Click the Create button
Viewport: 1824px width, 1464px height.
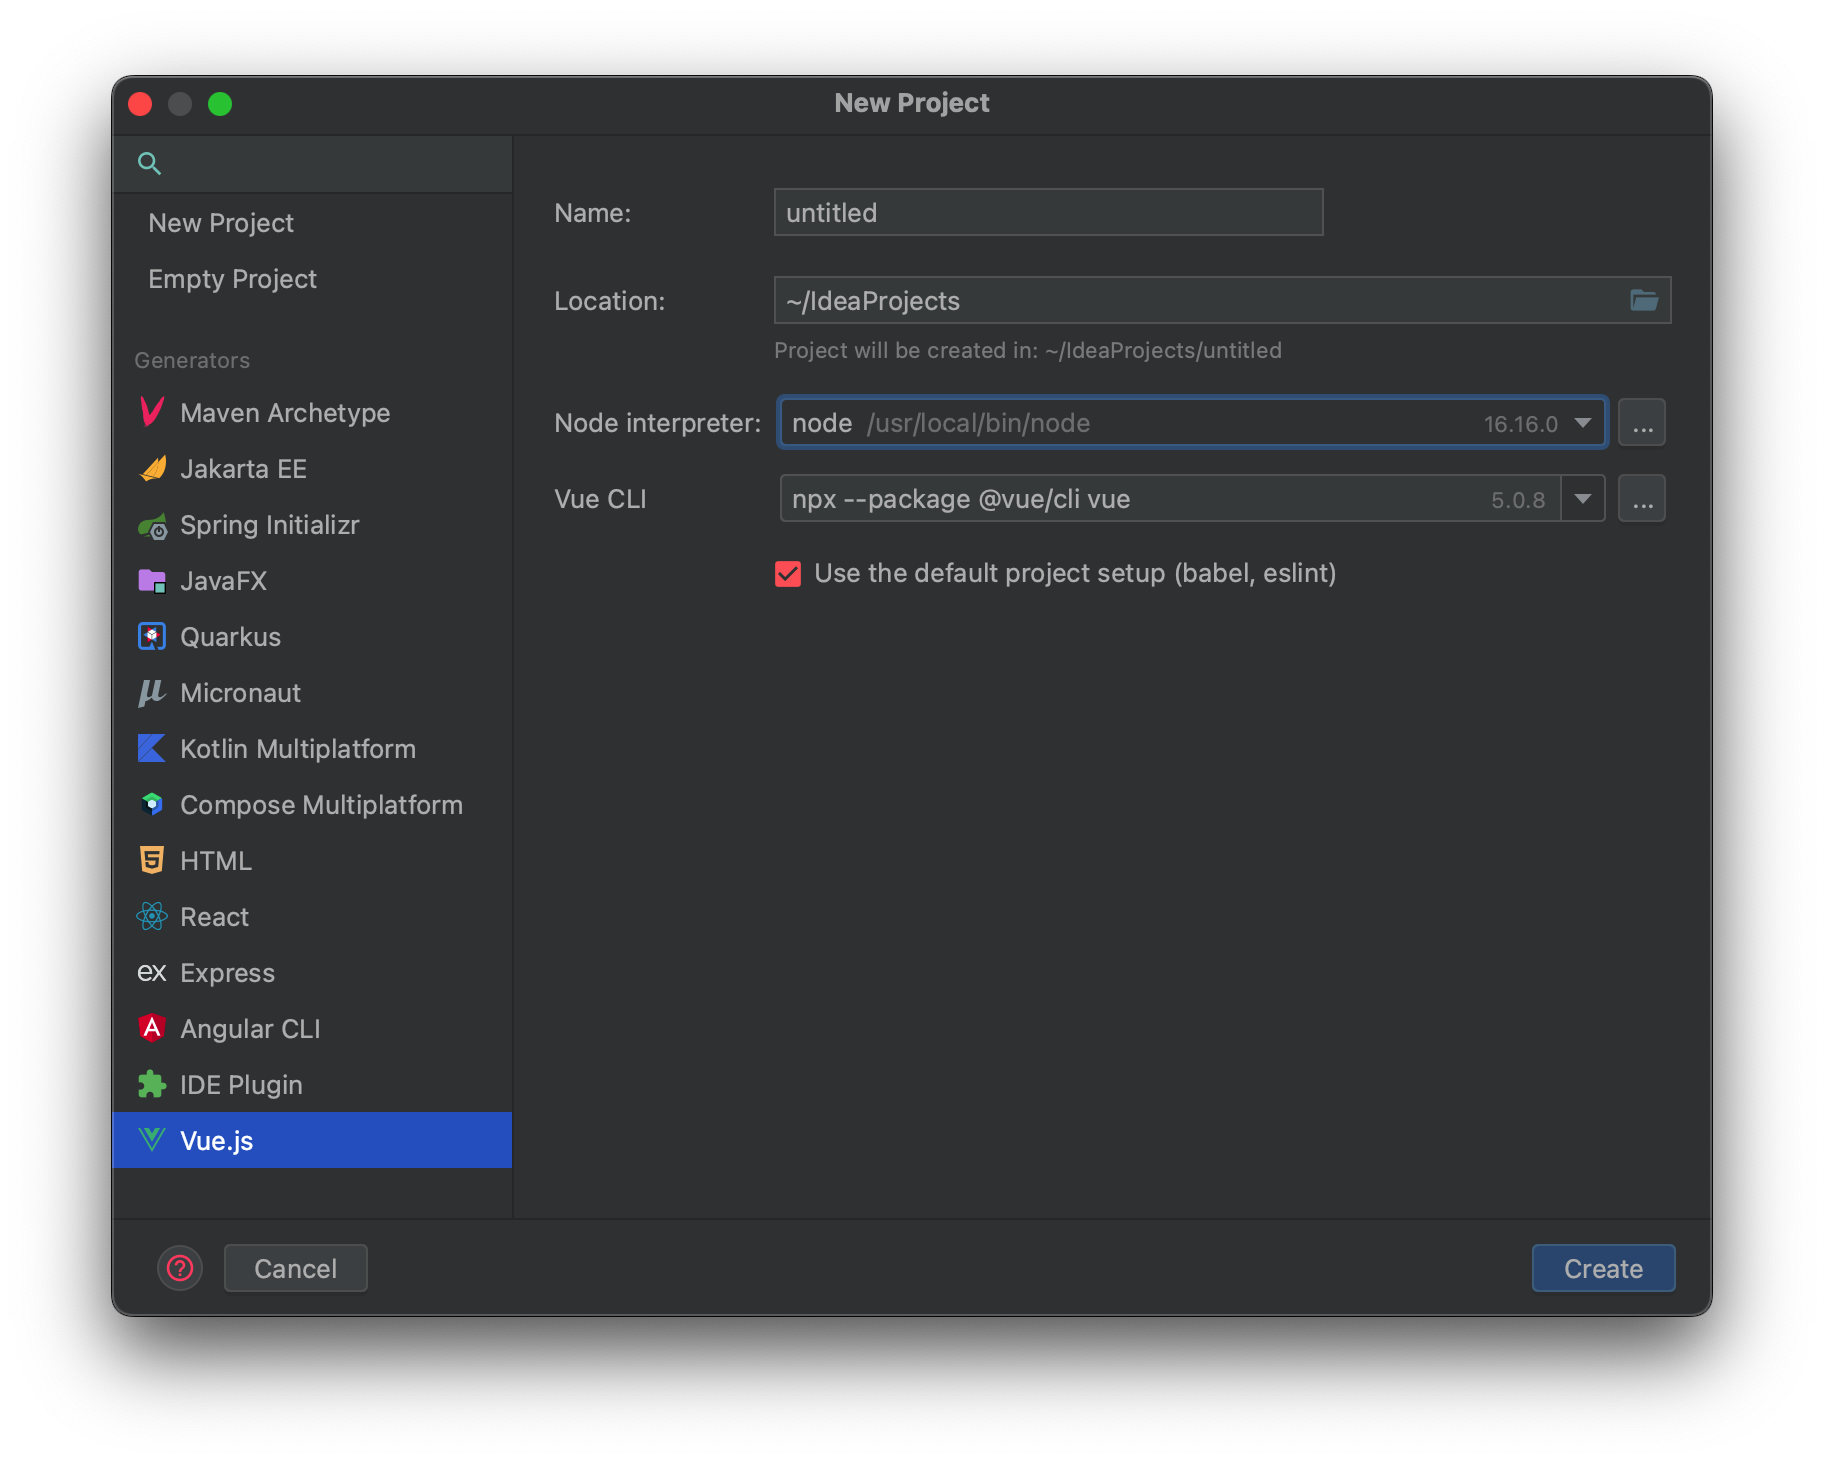click(x=1603, y=1268)
